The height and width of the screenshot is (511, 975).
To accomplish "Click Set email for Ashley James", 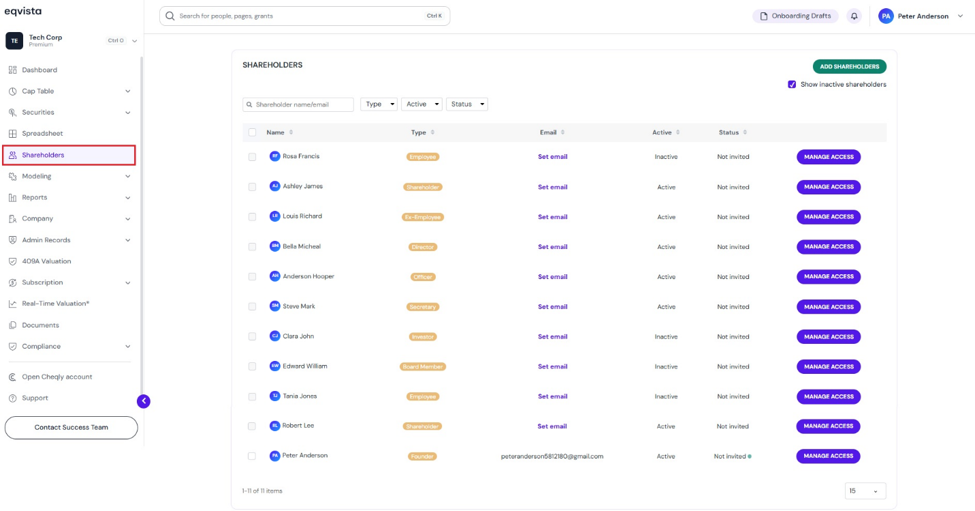I will pos(552,187).
